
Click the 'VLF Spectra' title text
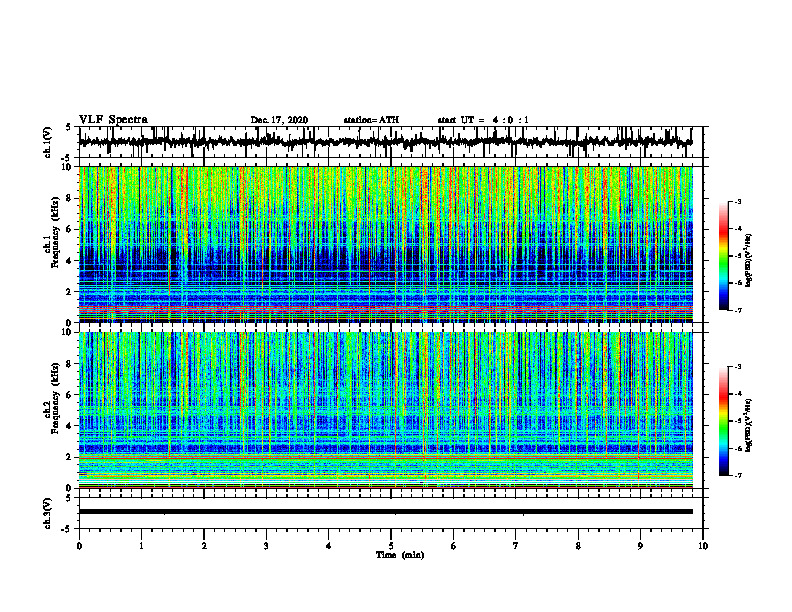click(113, 120)
